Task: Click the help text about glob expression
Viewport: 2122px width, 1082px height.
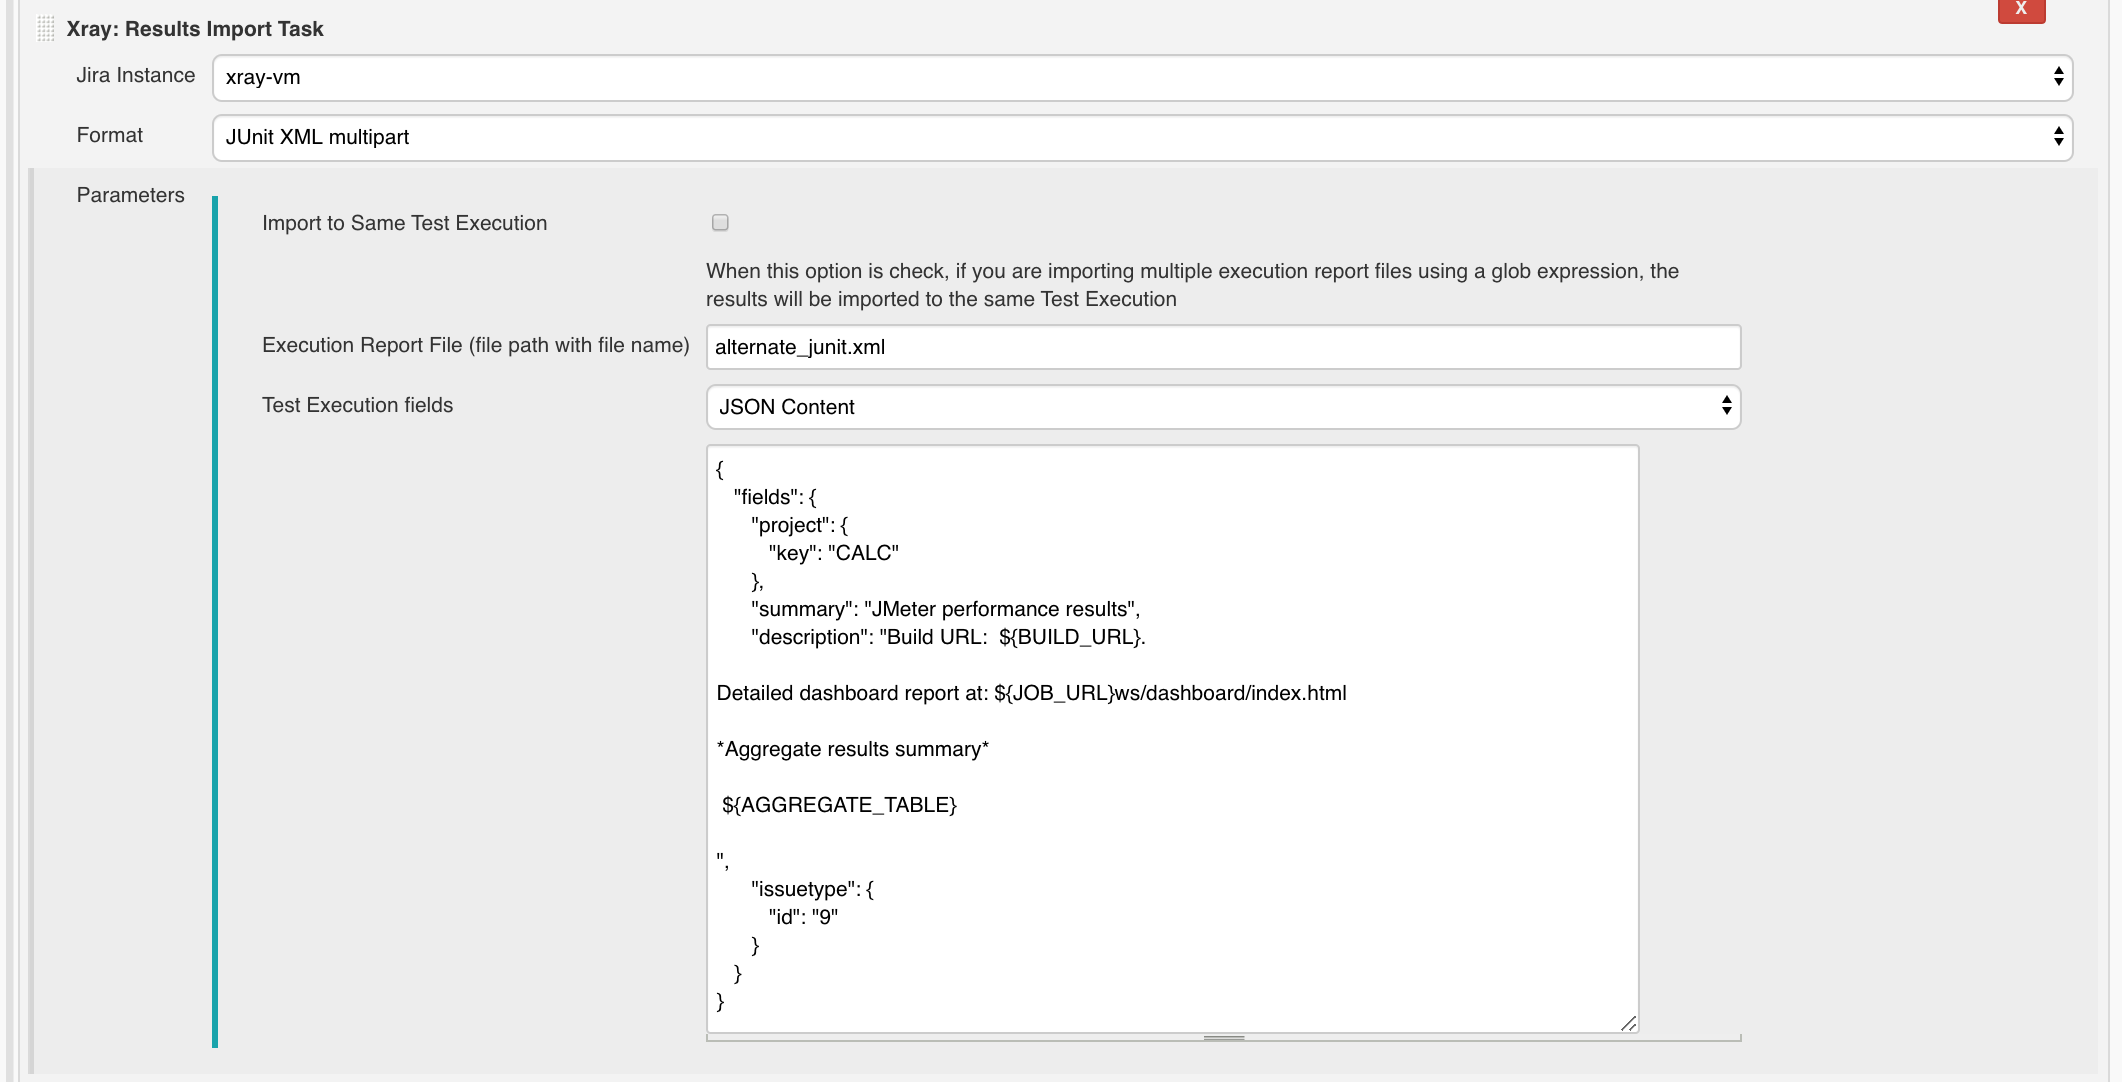Action: point(1192,285)
